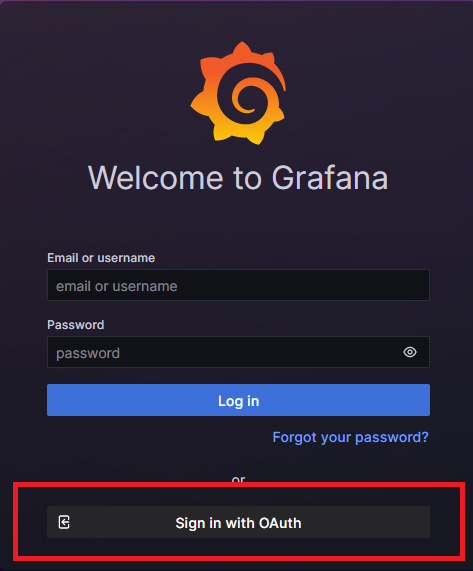This screenshot has height=571, width=473.
Task: Focus the Password input field
Action: [238, 352]
